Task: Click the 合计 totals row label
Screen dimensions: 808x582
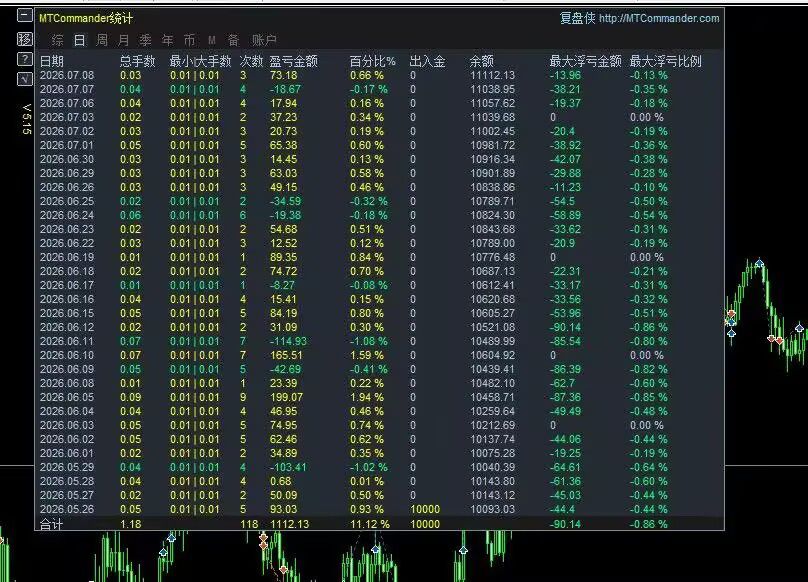Action: click(51, 524)
